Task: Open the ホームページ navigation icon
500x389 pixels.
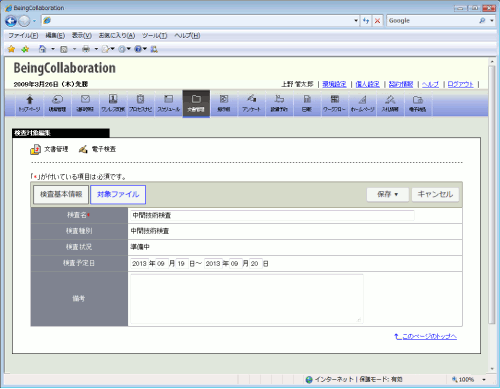Action: click(362, 104)
